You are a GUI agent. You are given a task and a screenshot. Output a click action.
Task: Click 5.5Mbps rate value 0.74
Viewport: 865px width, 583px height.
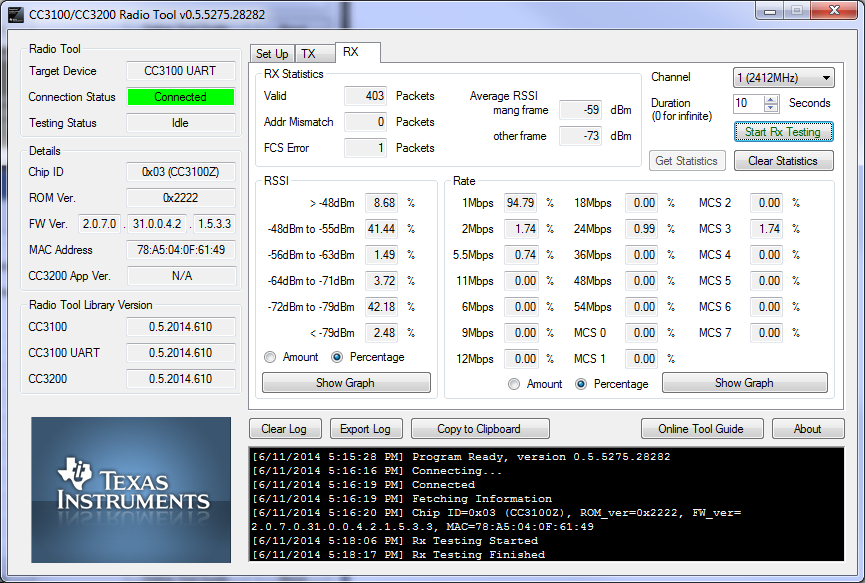521,255
